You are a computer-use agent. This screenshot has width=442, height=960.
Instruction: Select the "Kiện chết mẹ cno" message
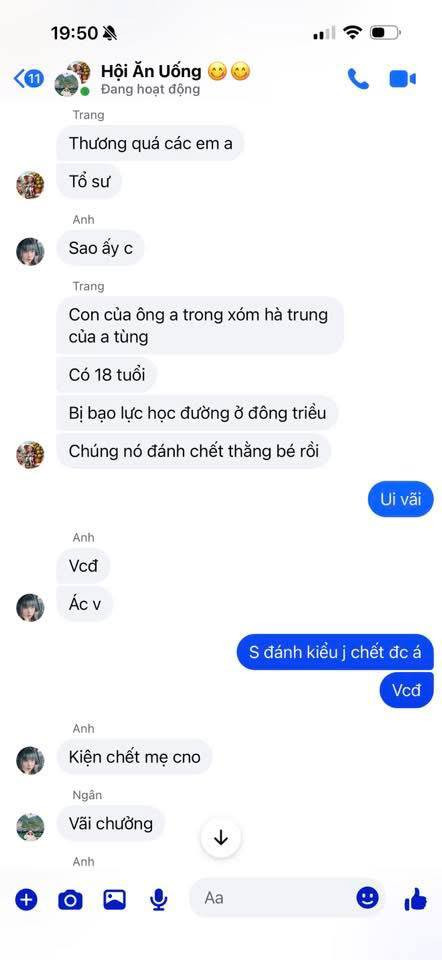[134, 757]
